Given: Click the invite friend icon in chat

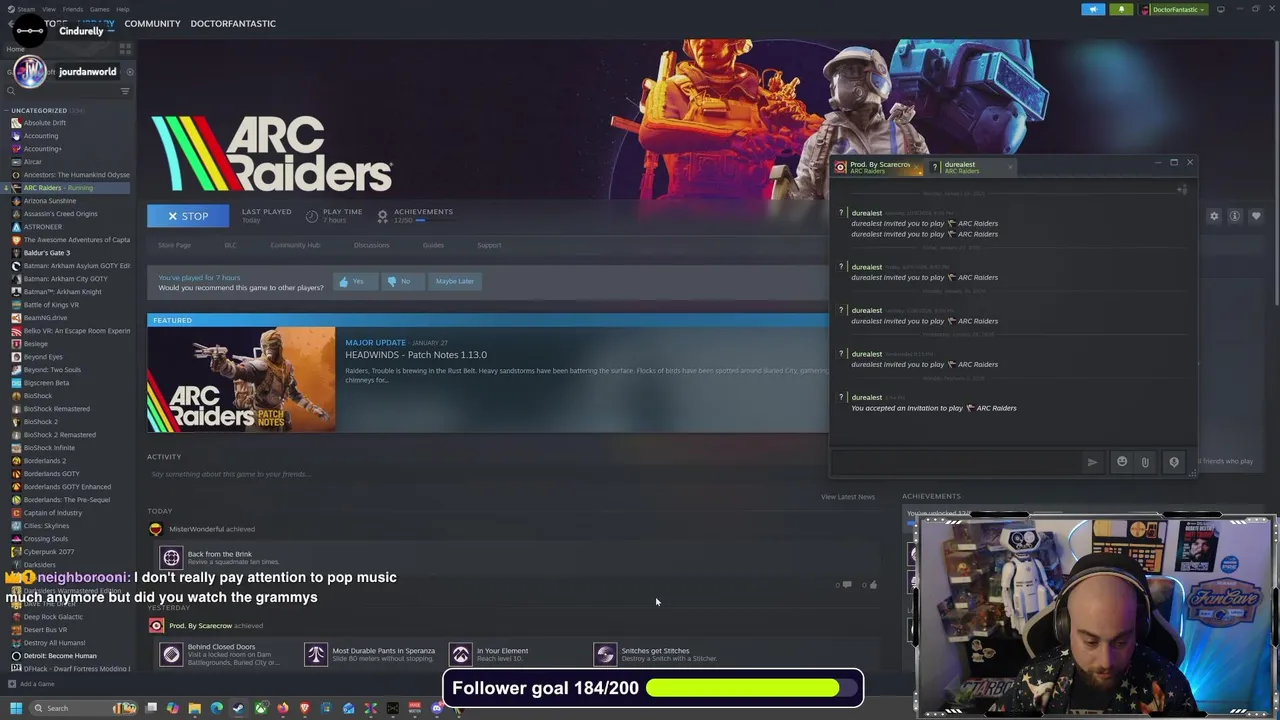Looking at the screenshot, I should pyautogui.click(x=1181, y=189).
